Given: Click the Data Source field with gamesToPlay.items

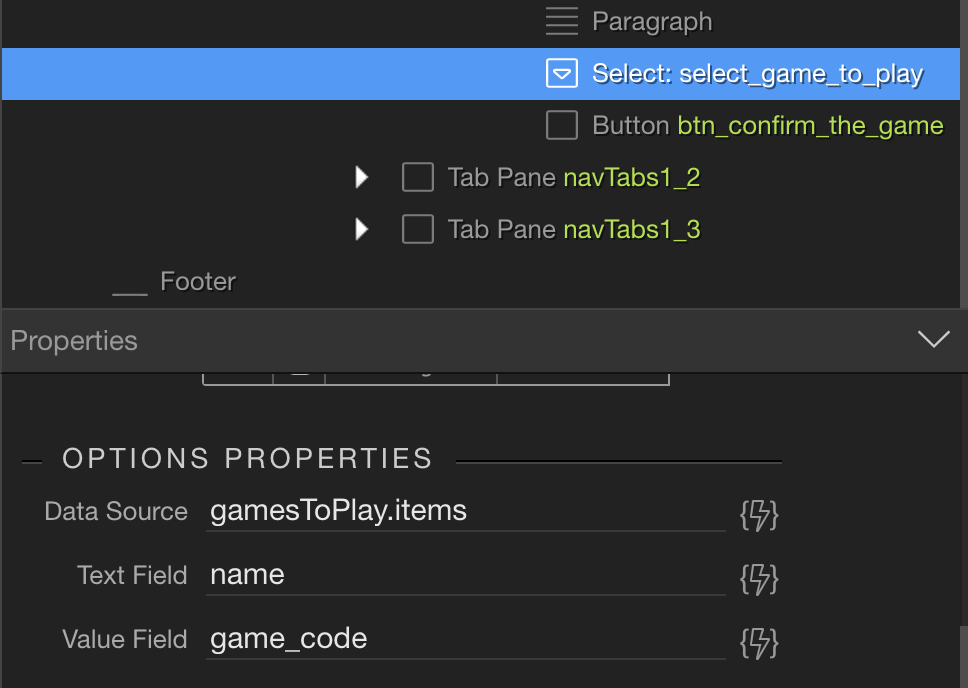Looking at the screenshot, I should point(465,511).
